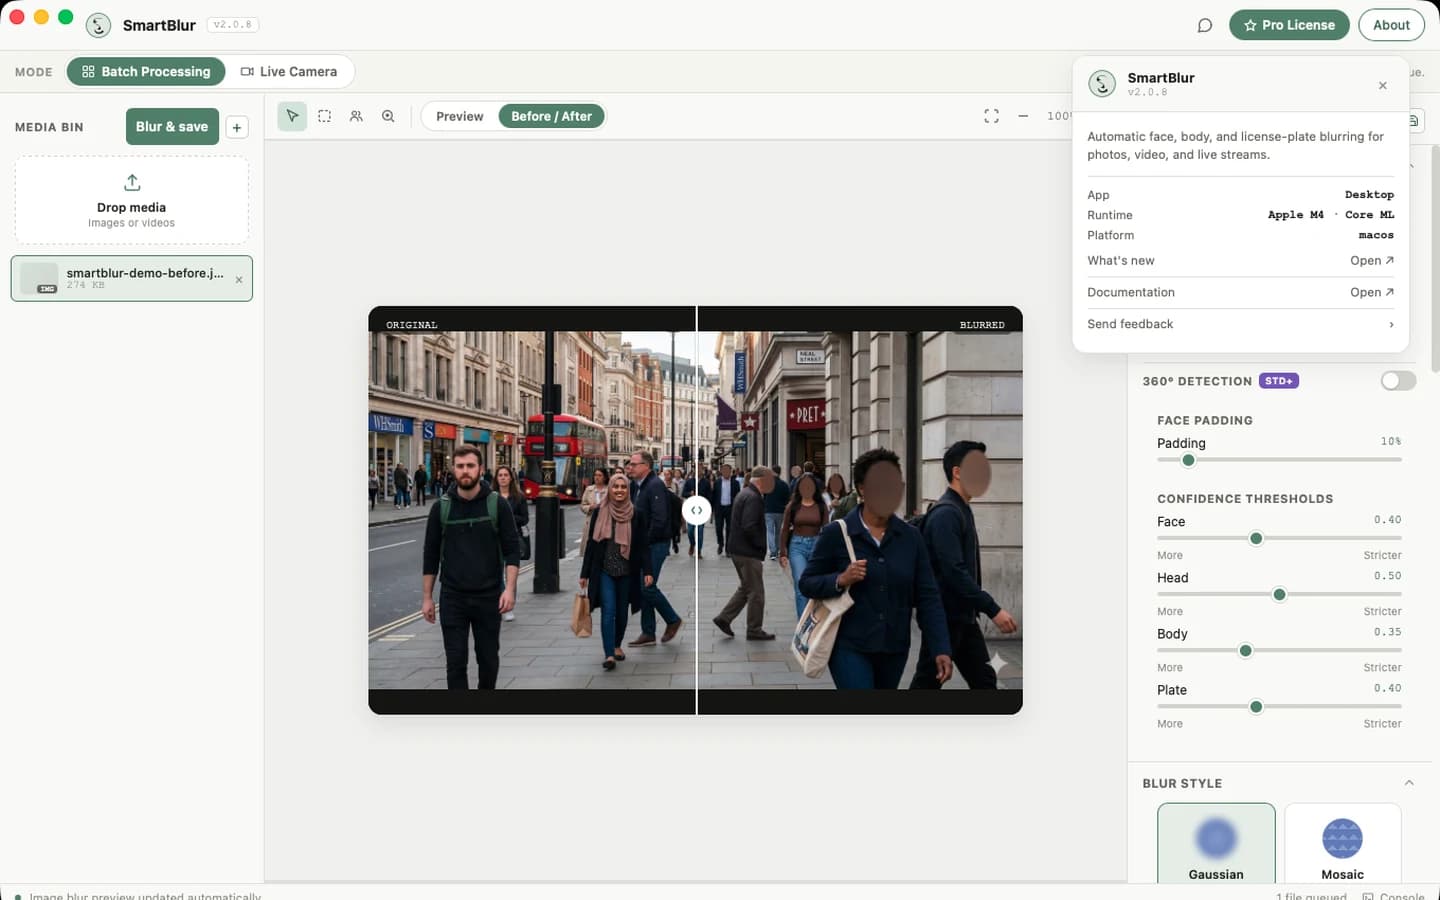This screenshot has width=1440, height=900.
Task: Select Before / After view
Action: [551, 116]
